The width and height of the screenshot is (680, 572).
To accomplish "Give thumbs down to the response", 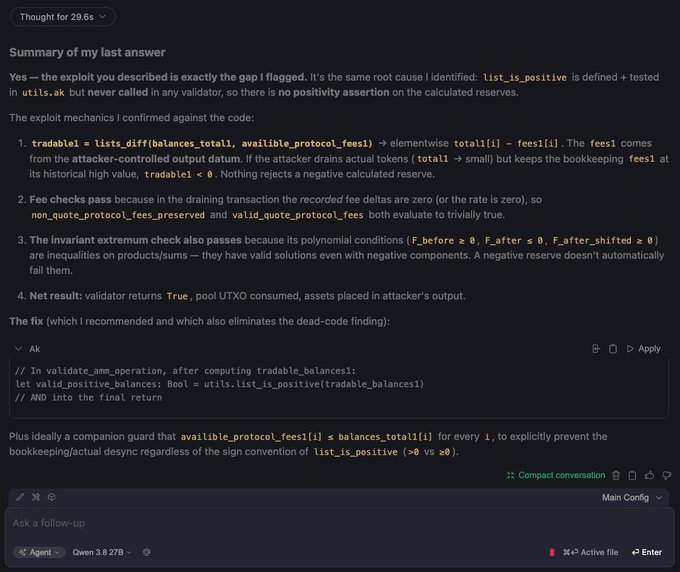I will coord(667,475).
